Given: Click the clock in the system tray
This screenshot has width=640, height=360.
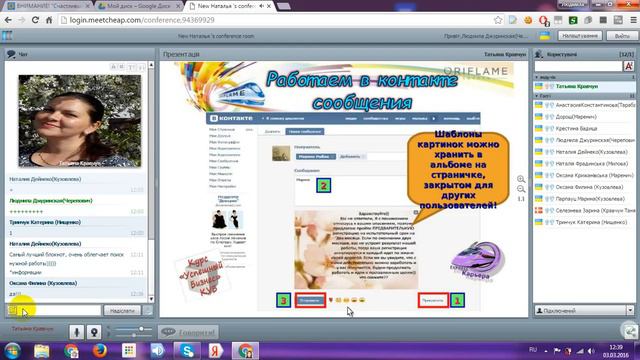Looking at the screenshot, I should click(x=616, y=351).
